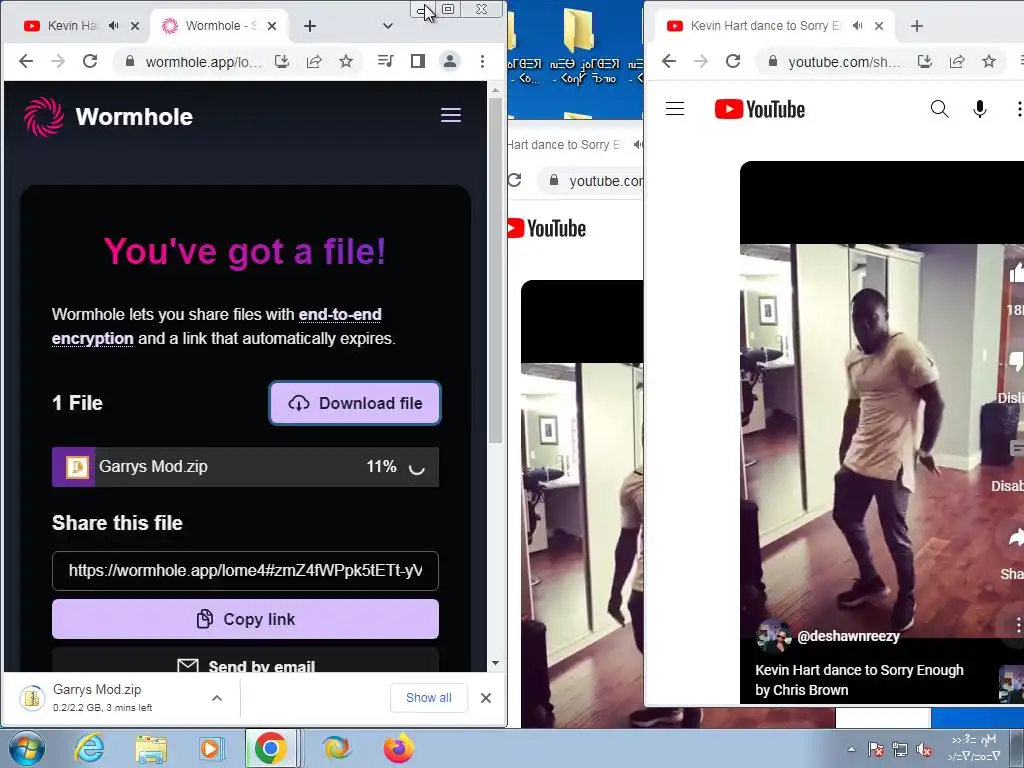Open Internet Explorer from the taskbar

pyautogui.click(x=89, y=748)
